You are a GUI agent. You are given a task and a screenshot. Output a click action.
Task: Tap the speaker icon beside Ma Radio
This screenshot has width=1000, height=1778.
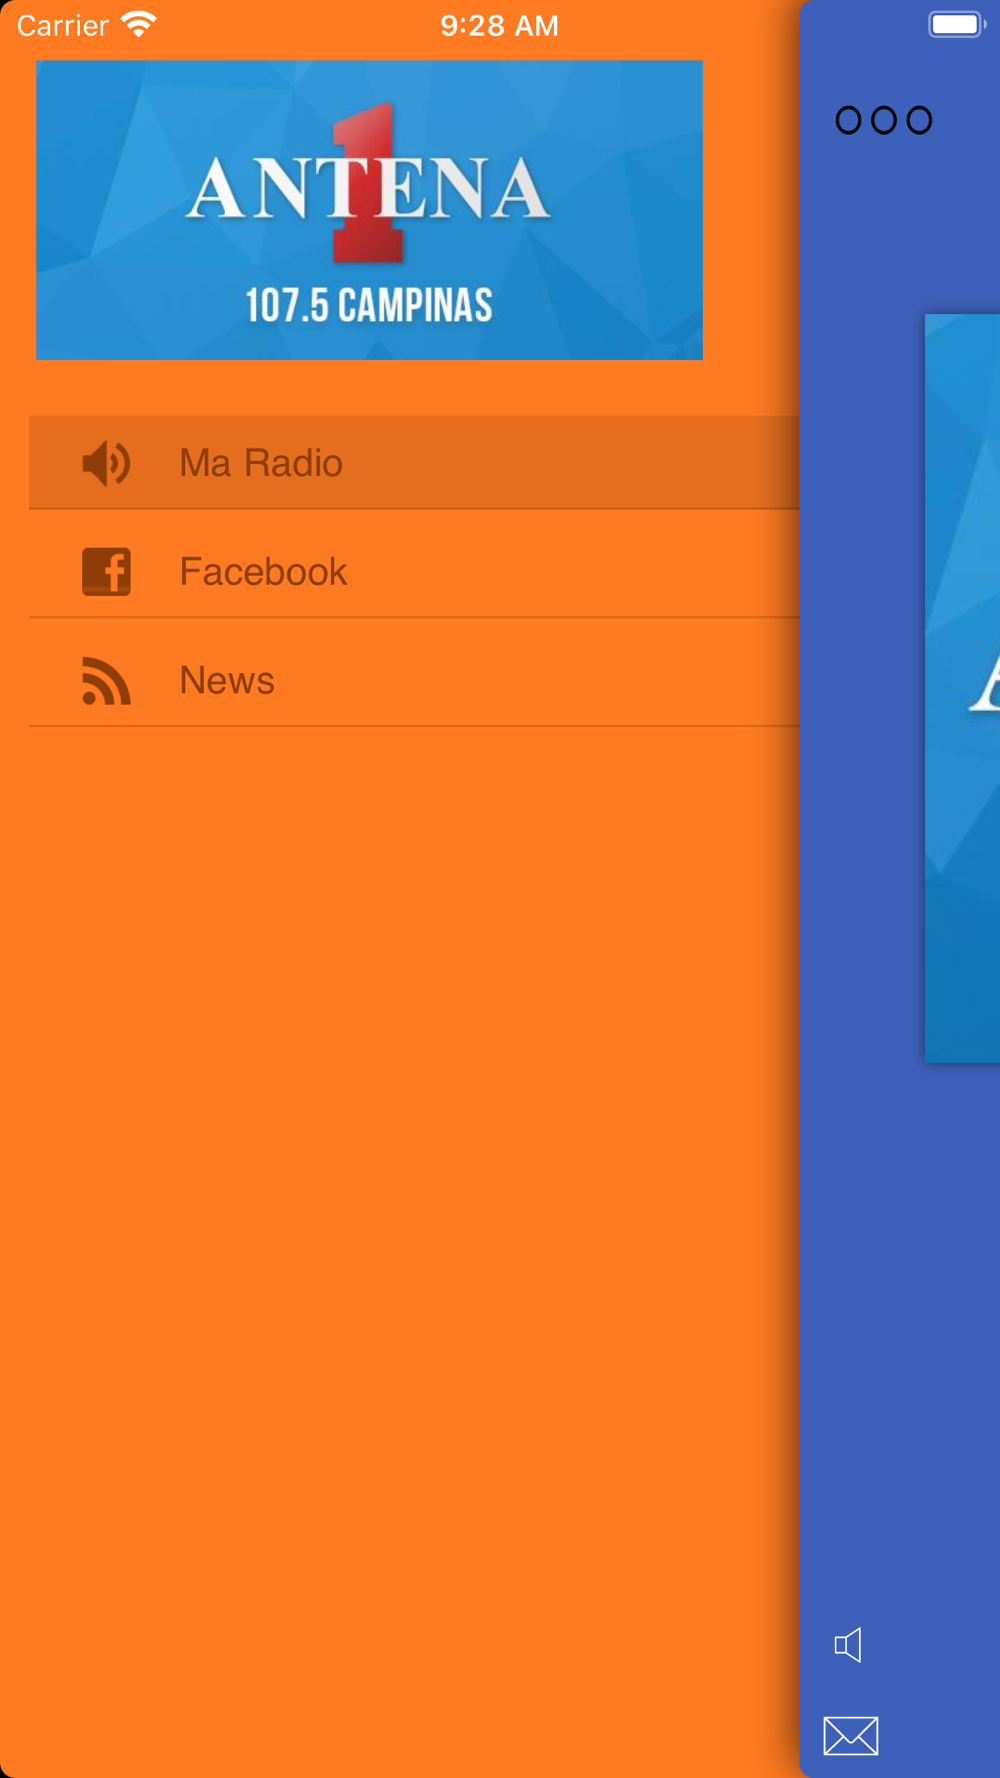106,463
